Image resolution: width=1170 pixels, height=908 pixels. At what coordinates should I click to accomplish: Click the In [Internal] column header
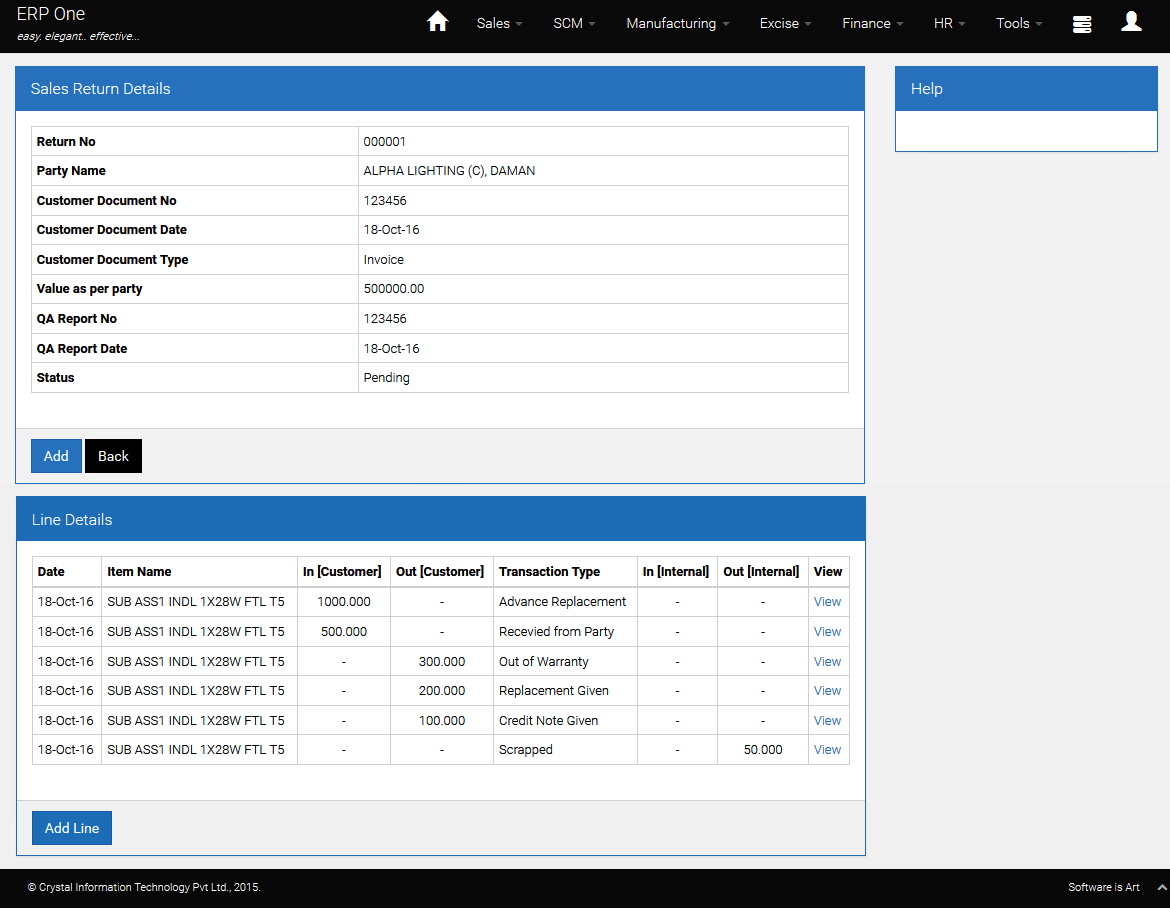[676, 572]
